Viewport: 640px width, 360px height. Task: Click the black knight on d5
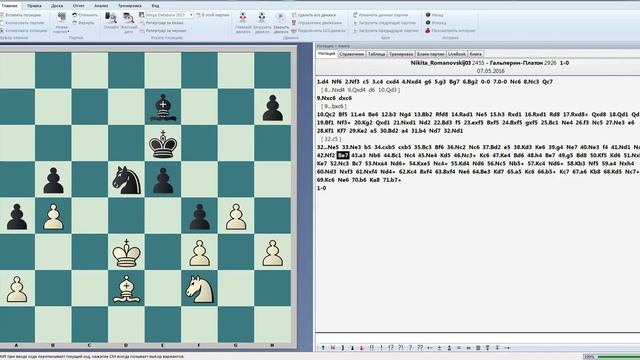(x=127, y=180)
